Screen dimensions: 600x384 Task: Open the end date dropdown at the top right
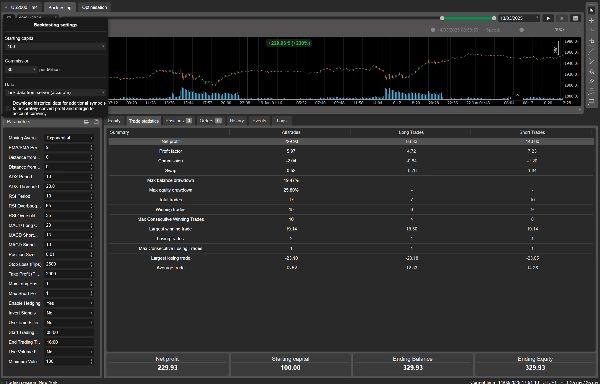click(x=519, y=18)
